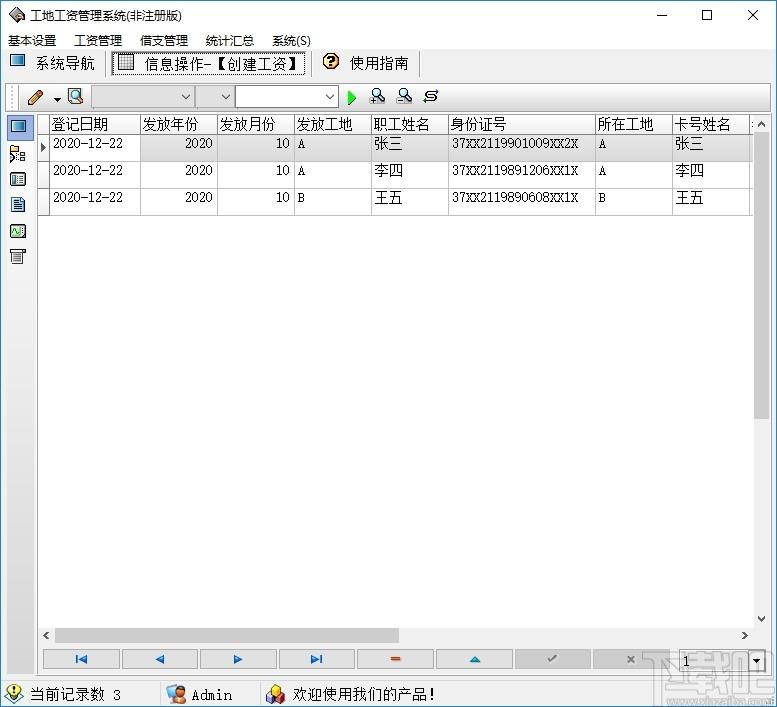Open the 工资管理 menu

98,41
